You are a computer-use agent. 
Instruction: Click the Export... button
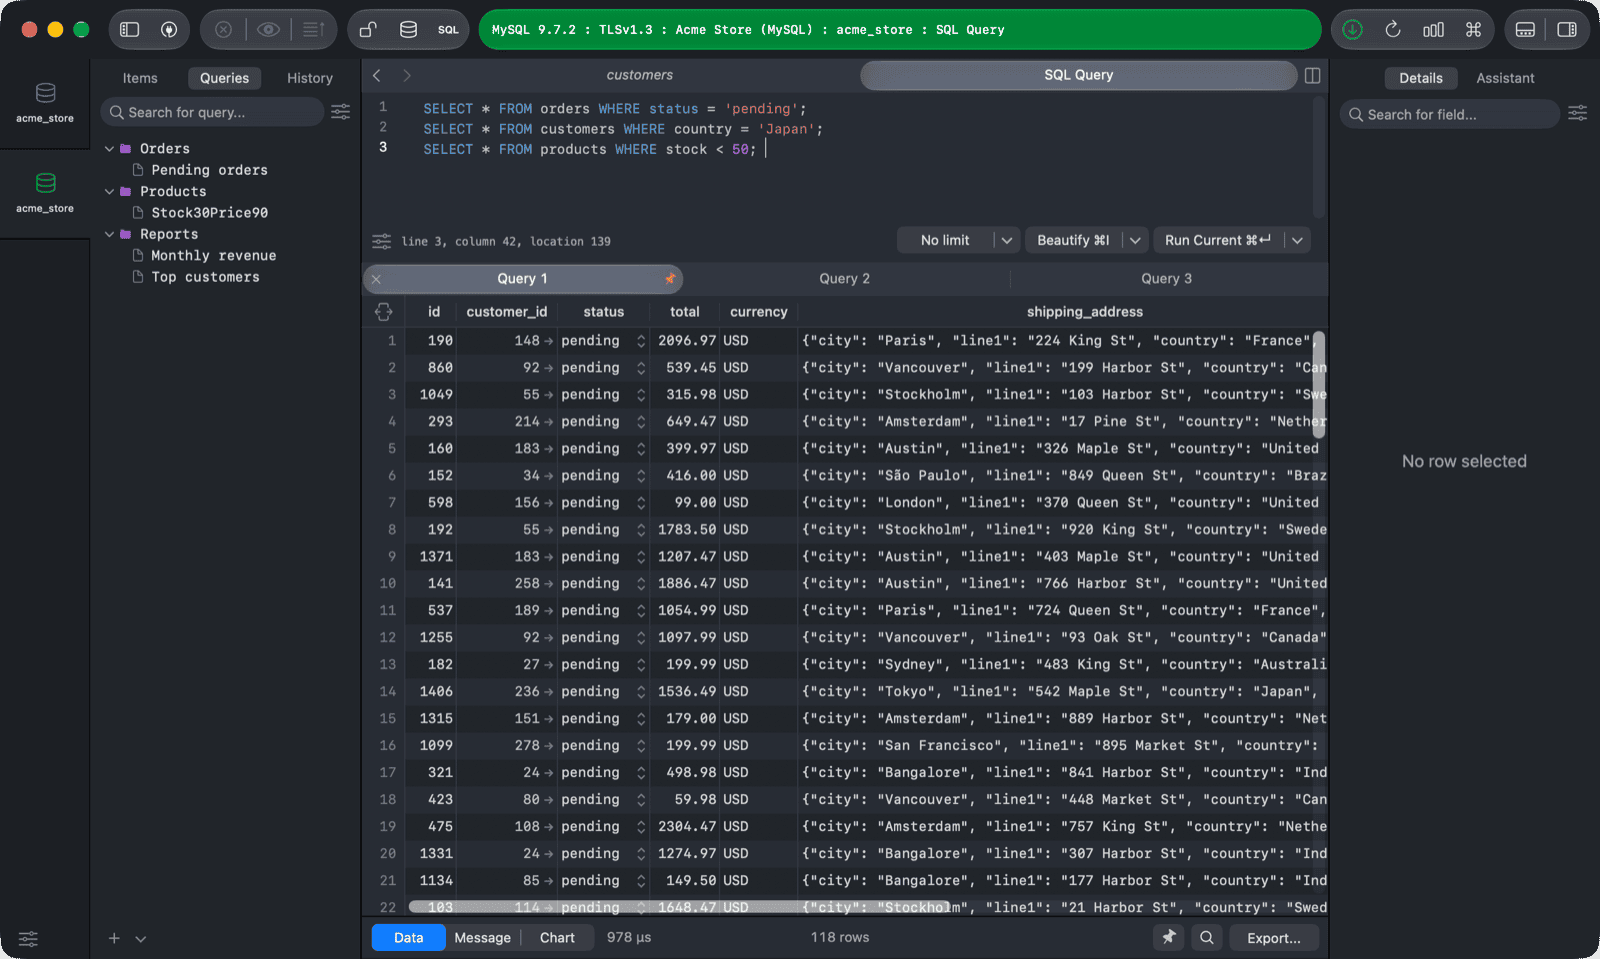point(1274,938)
